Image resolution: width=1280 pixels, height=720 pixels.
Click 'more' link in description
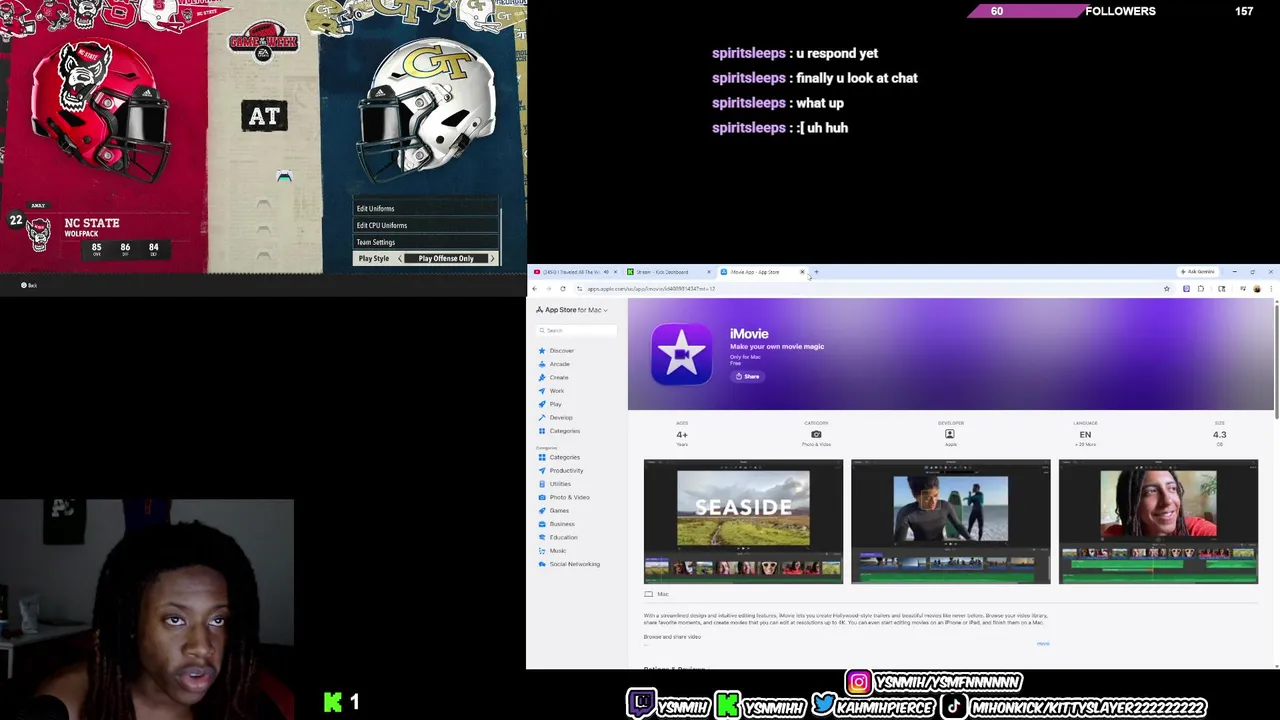pos(1043,644)
